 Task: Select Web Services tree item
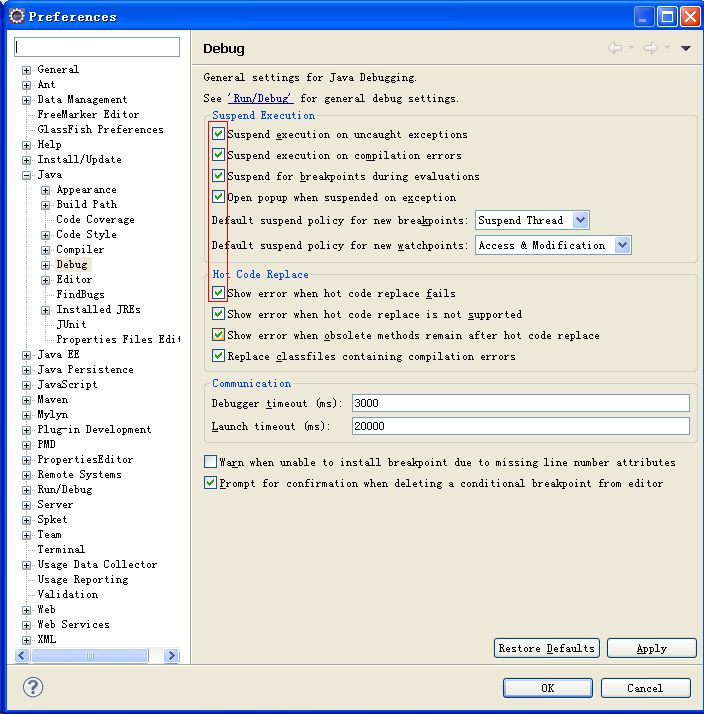pos(73,624)
